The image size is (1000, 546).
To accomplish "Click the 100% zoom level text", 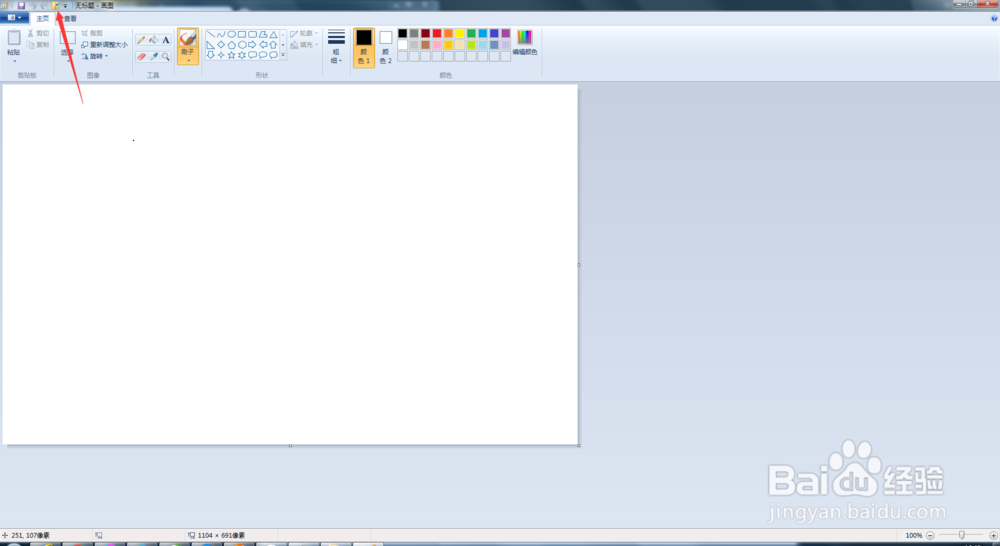I will tap(914, 535).
